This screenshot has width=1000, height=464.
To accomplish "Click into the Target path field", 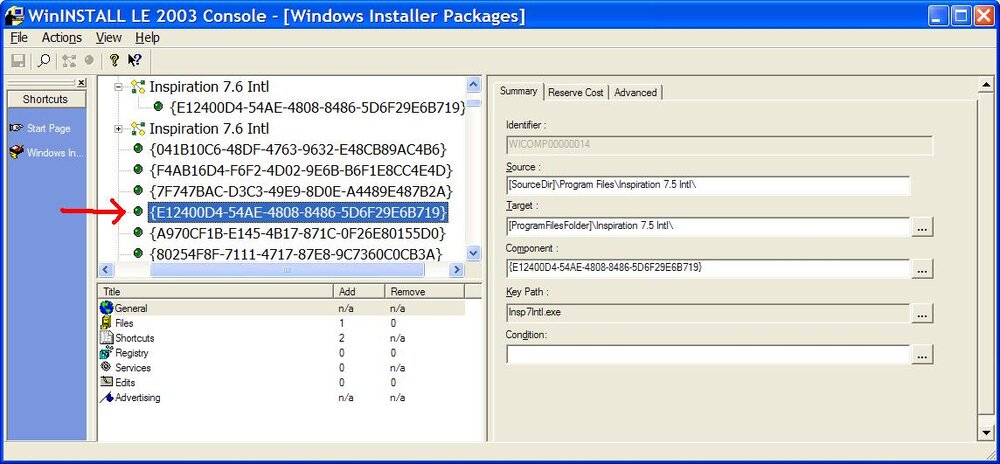I will pos(708,227).
